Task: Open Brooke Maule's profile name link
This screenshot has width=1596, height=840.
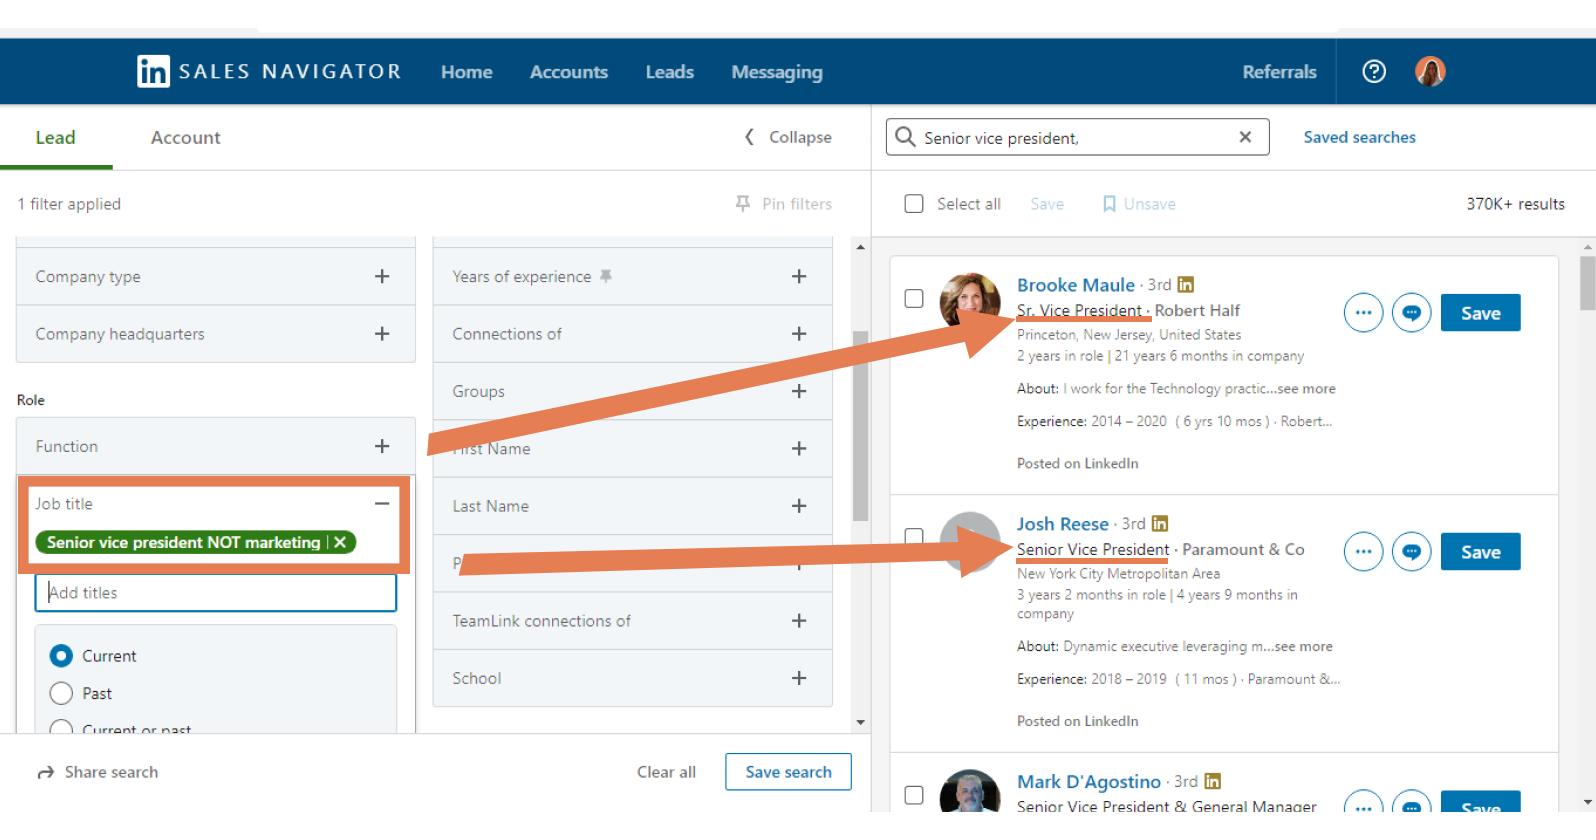Action: [x=1076, y=285]
